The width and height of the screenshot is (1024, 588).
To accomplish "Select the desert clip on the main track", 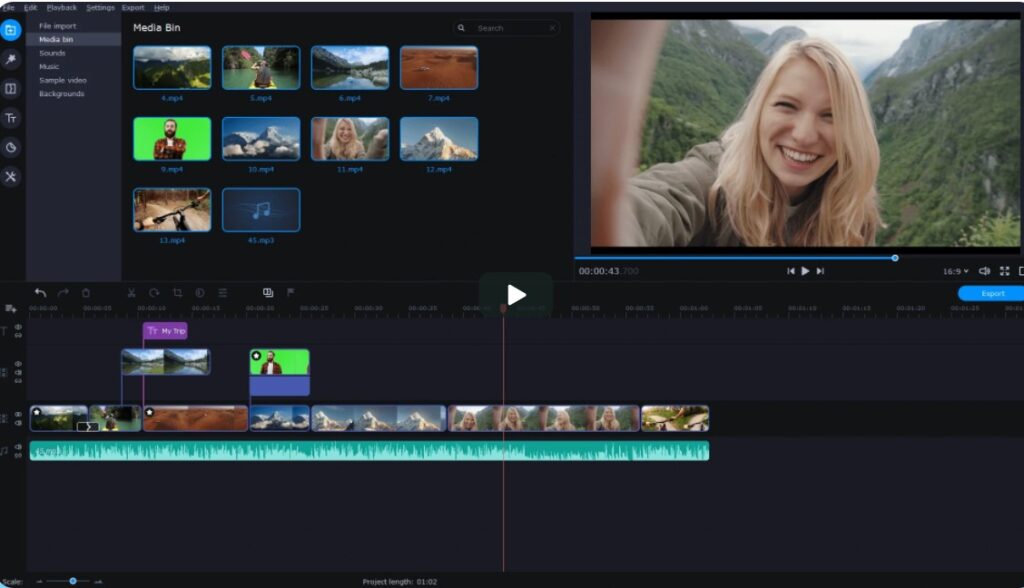I will click(195, 419).
